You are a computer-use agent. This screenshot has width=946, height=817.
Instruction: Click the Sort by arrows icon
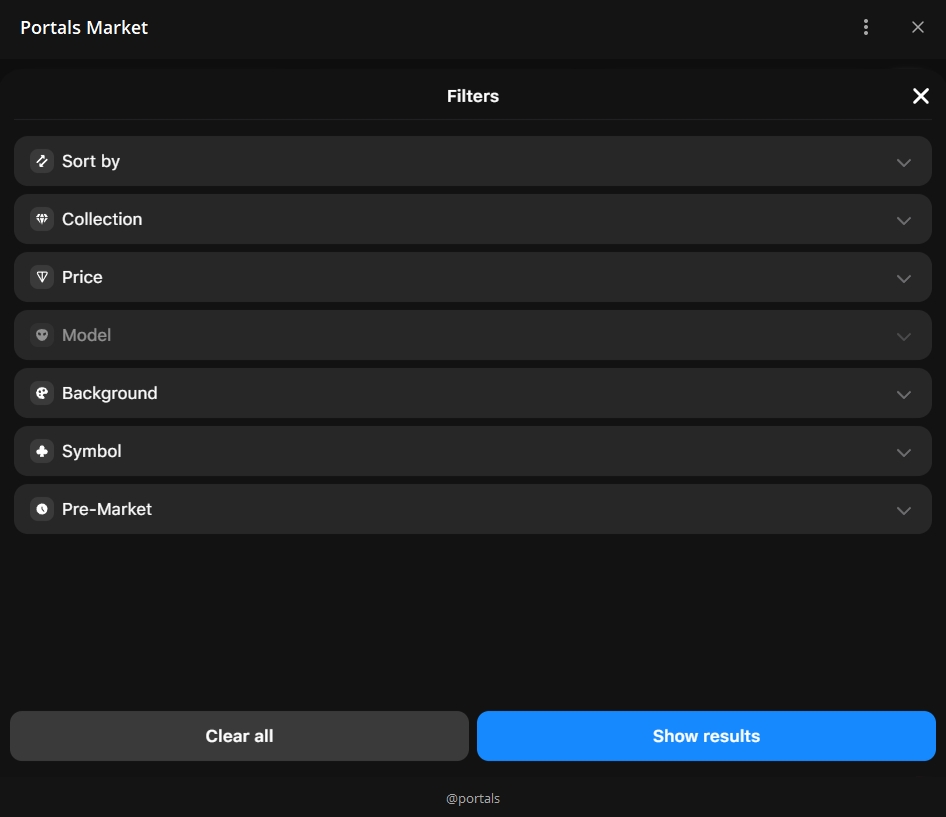42,161
